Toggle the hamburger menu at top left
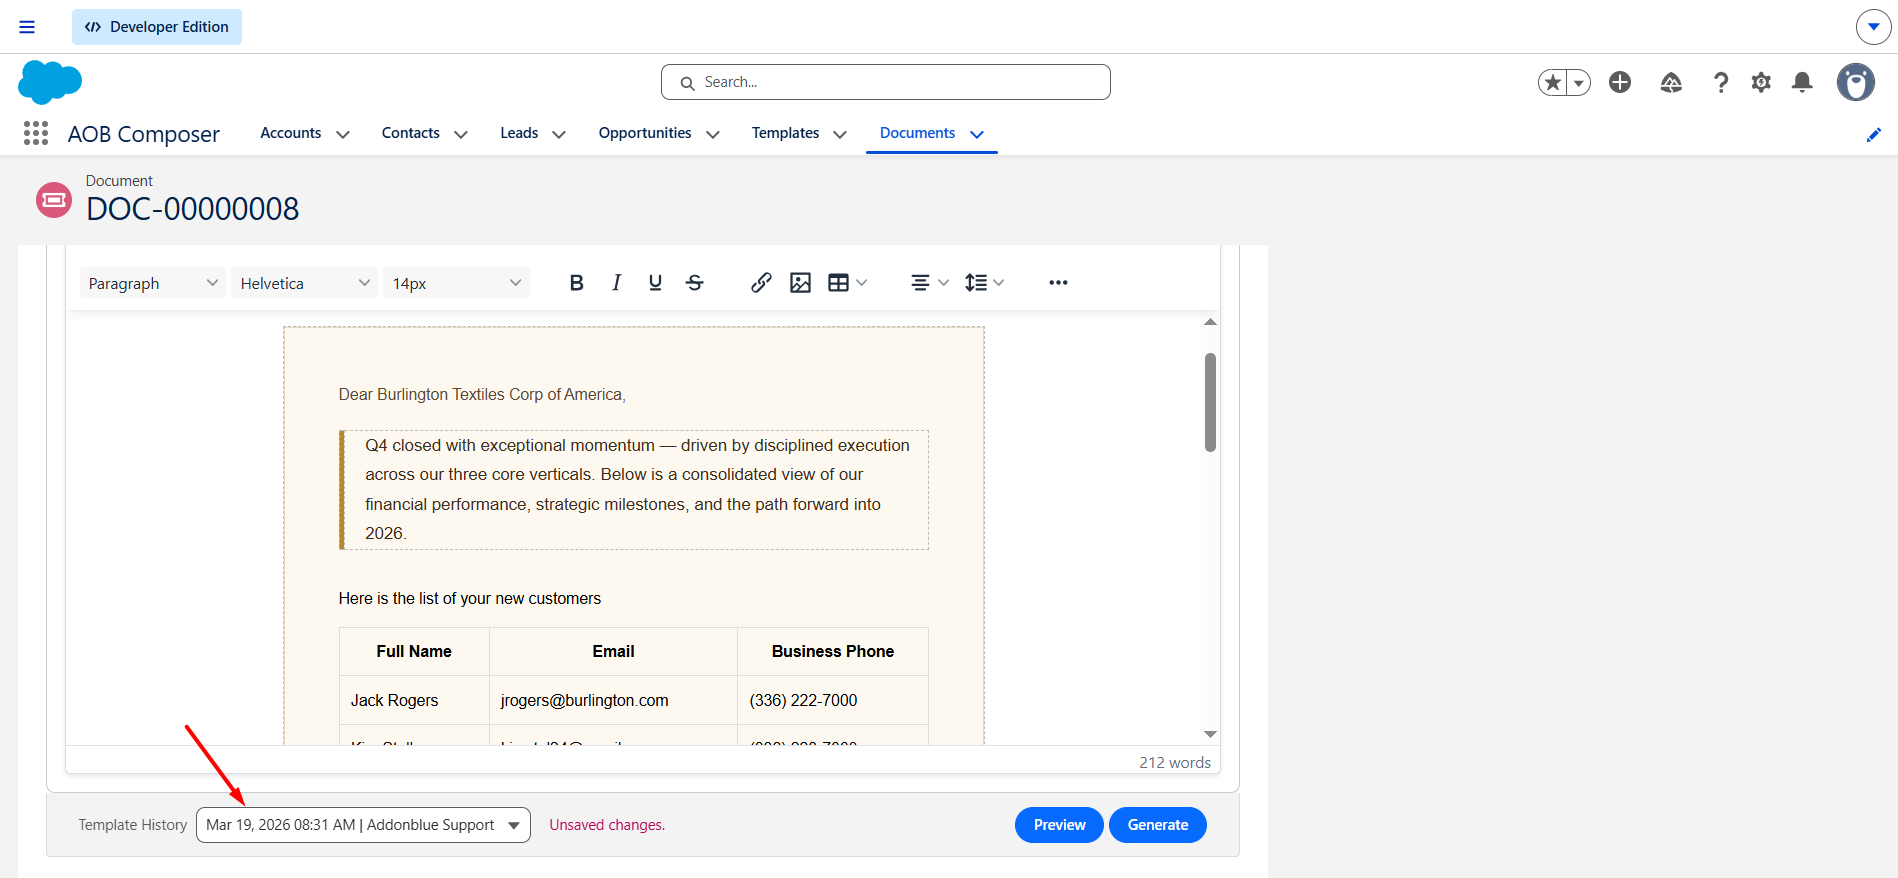This screenshot has width=1898, height=878. [x=27, y=27]
